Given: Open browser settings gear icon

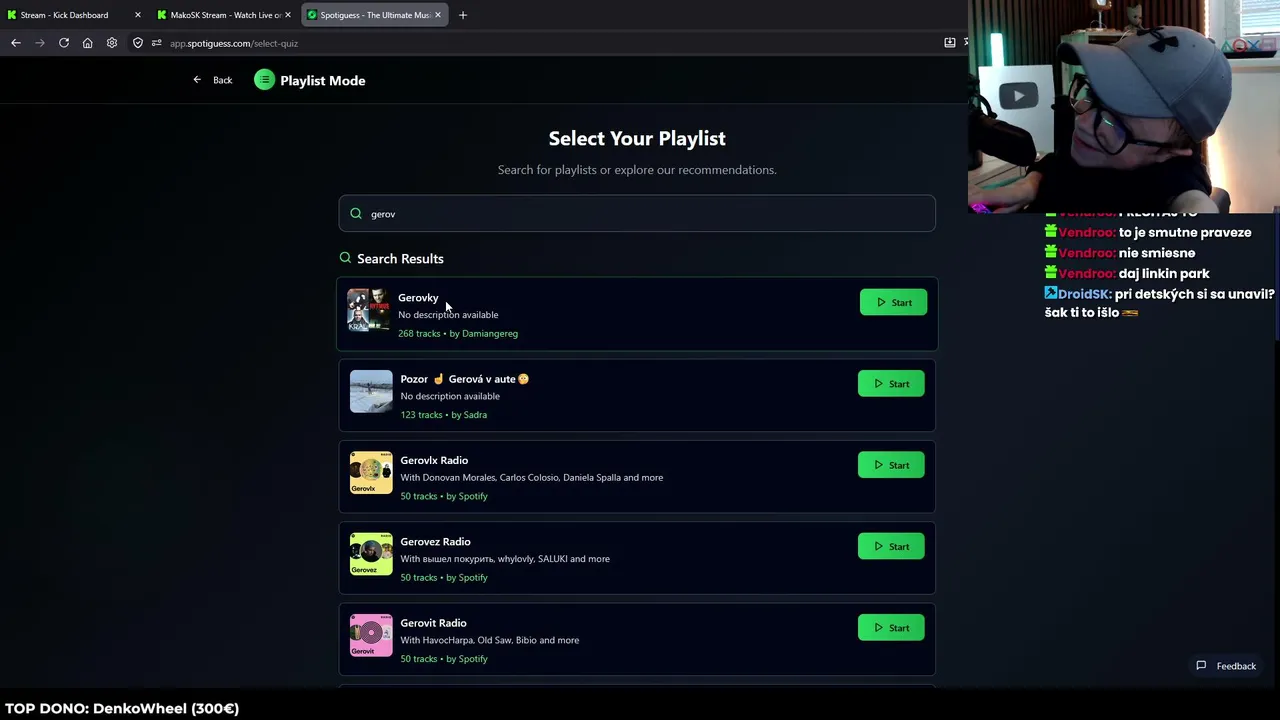Looking at the screenshot, I should click(112, 43).
